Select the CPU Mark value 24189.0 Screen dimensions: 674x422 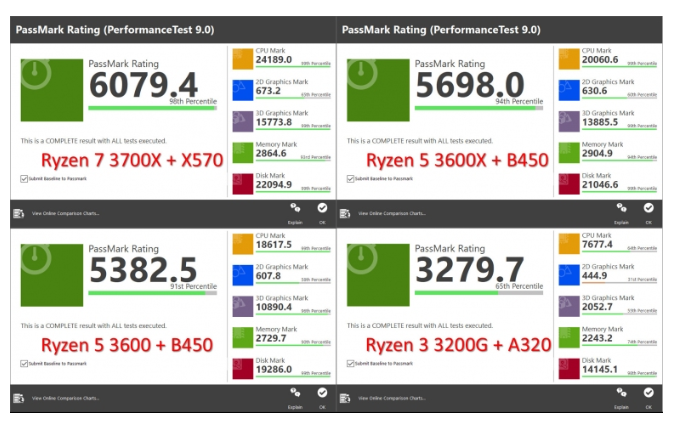(x=274, y=60)
